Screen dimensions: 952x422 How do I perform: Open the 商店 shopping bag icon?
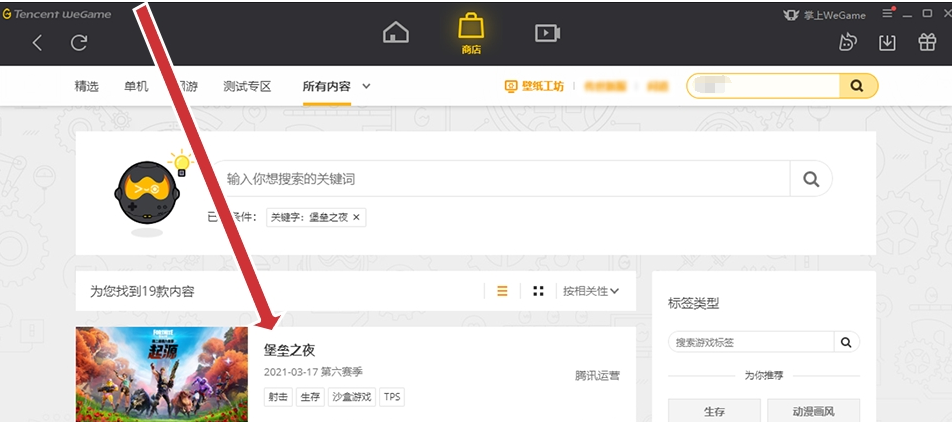coord(471,33)
